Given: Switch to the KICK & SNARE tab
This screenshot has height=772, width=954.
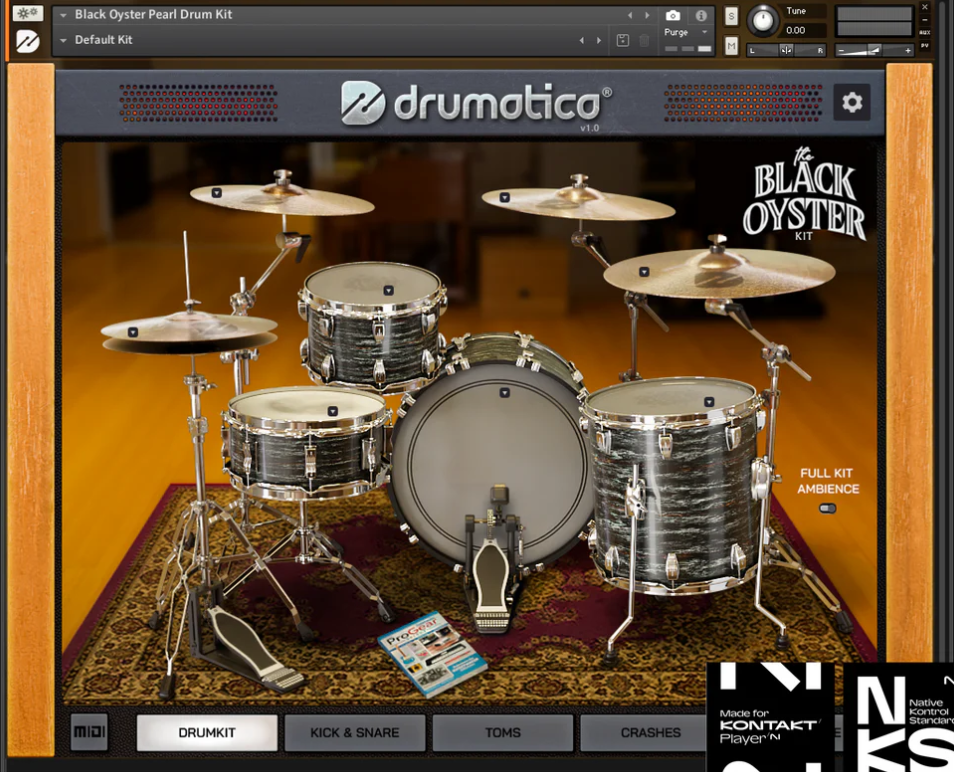Looking at the screenshot, I should pos(355,732).
